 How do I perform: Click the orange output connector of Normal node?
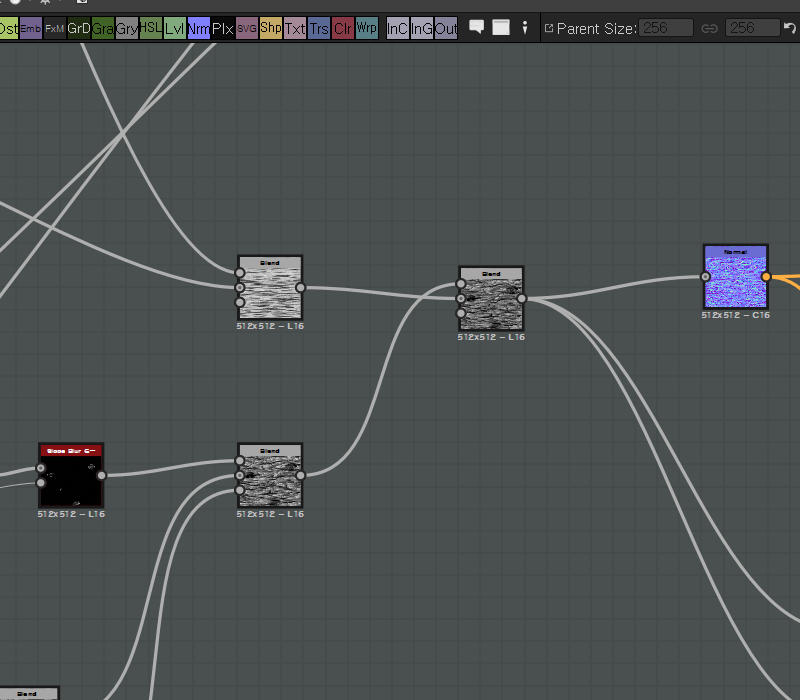766,277
